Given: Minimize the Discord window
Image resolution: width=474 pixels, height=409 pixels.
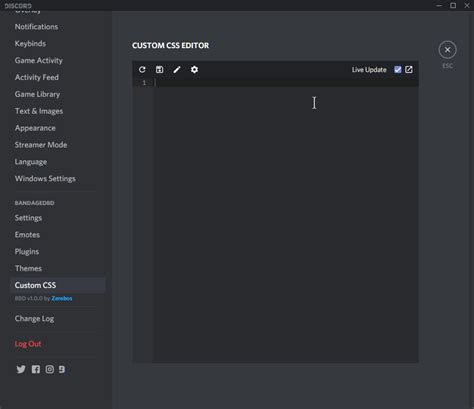Looking at the screenshot, I should click(x=439, y=5).
